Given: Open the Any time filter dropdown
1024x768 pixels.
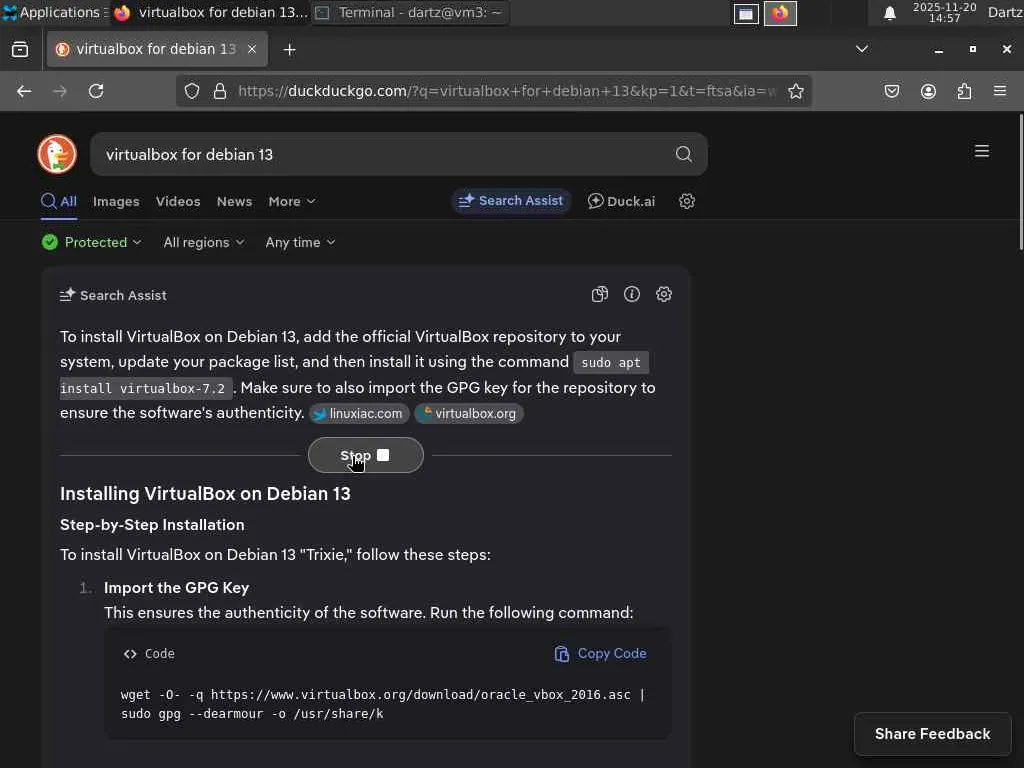Looking at the screenshot, I should click(x=300, y=242).
